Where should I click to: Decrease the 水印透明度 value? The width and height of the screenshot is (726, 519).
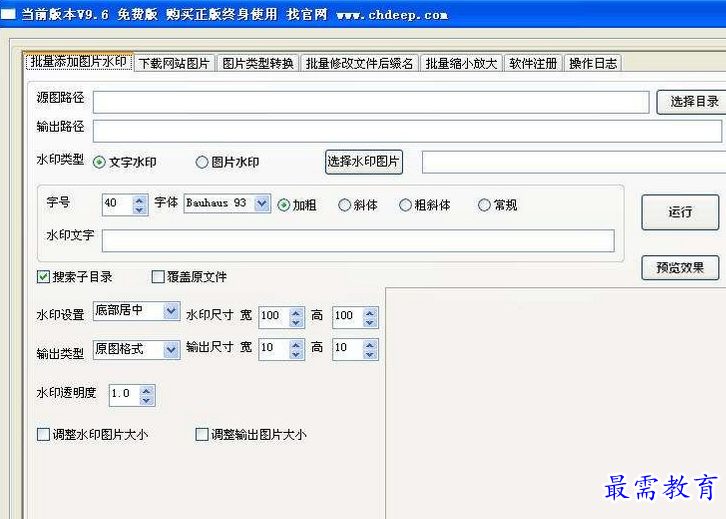pyautogui.click(x=146, y=400)
